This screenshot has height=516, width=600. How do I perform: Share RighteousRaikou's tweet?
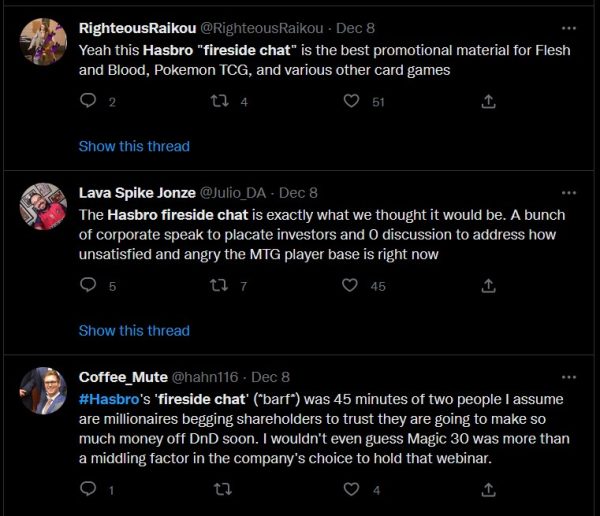click(x=489, y=101)
